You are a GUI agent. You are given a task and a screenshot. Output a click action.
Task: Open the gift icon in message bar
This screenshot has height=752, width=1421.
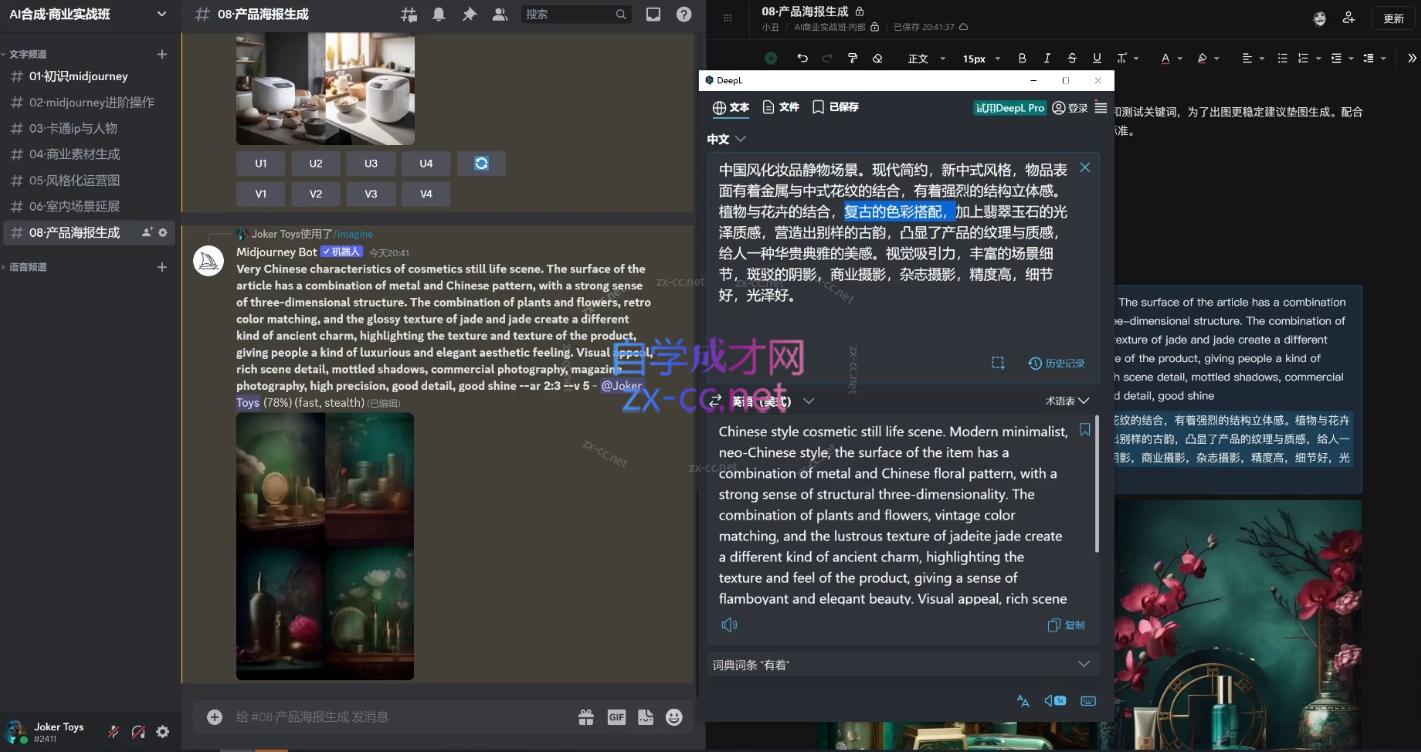point(586,717)
